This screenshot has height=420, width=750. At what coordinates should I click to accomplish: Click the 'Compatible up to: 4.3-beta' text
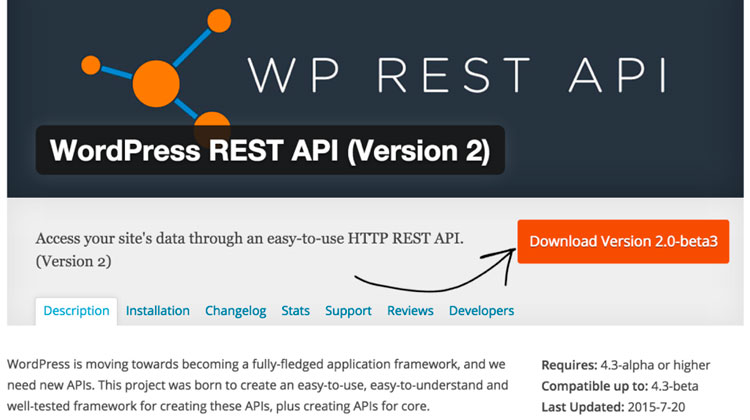(x=620, y=387)
